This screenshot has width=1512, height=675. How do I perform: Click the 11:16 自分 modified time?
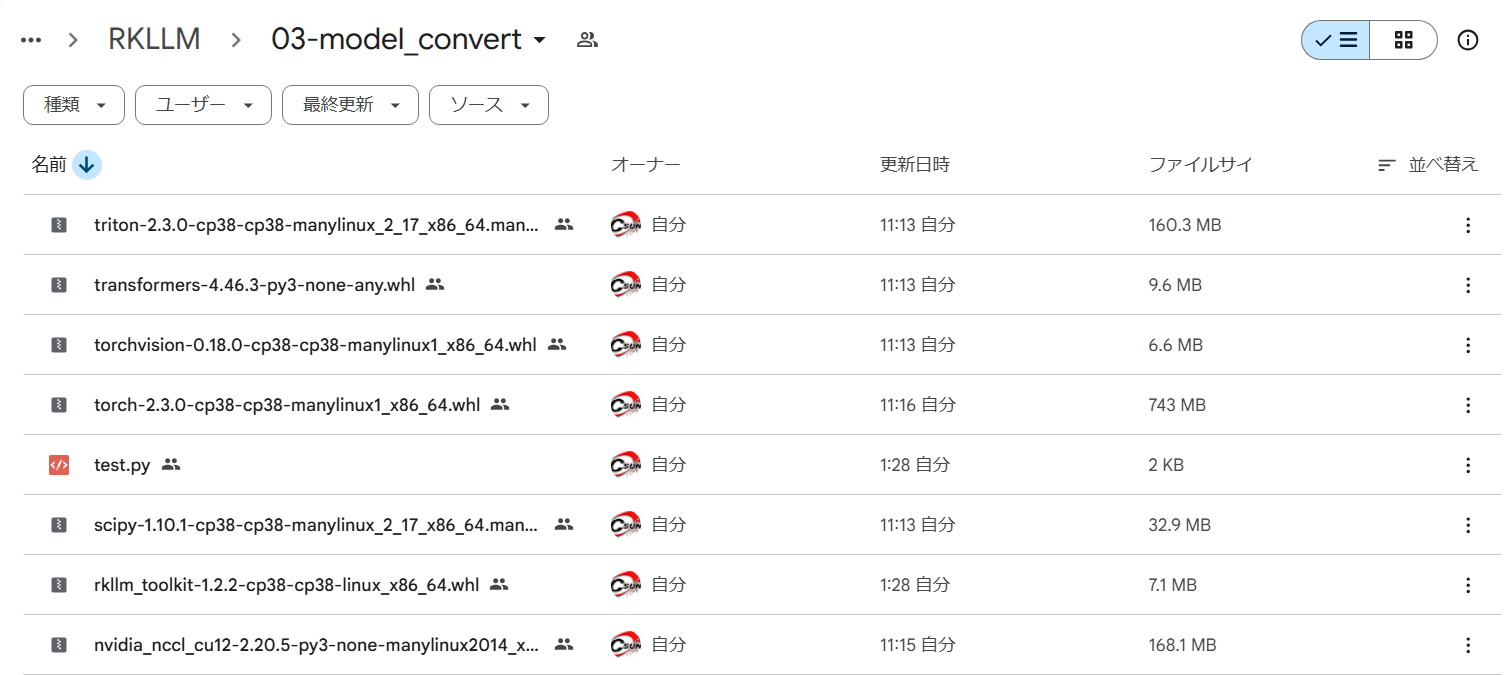pos(917,405)
